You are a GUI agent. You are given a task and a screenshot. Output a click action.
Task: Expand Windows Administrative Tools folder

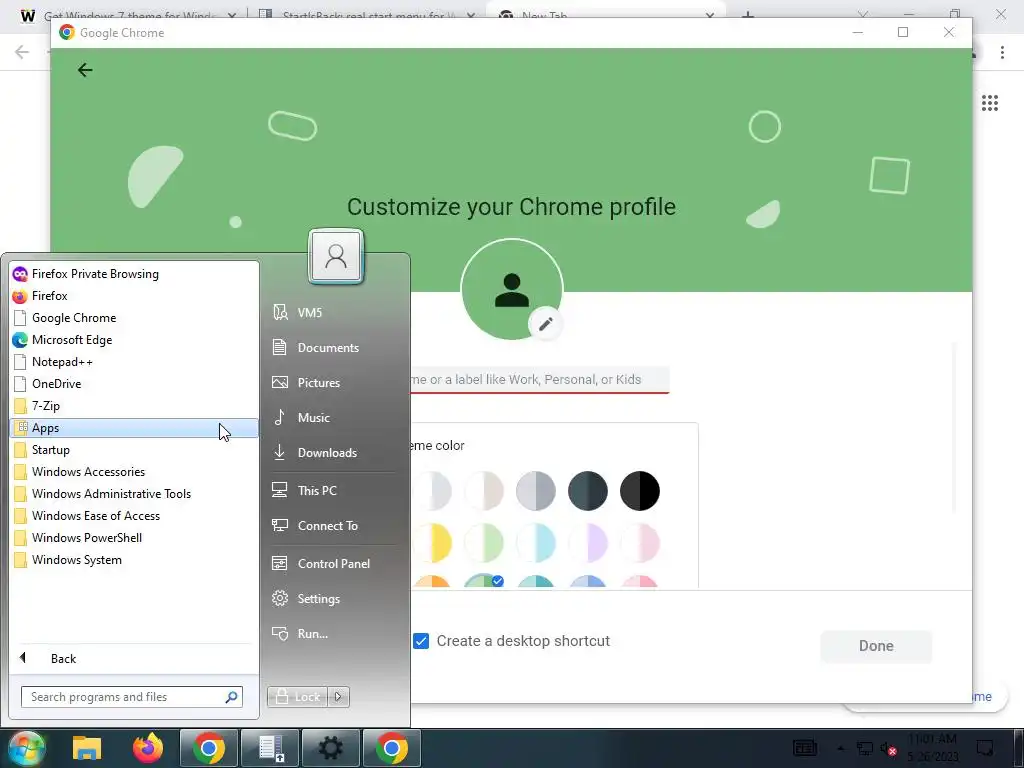point(134,494)
